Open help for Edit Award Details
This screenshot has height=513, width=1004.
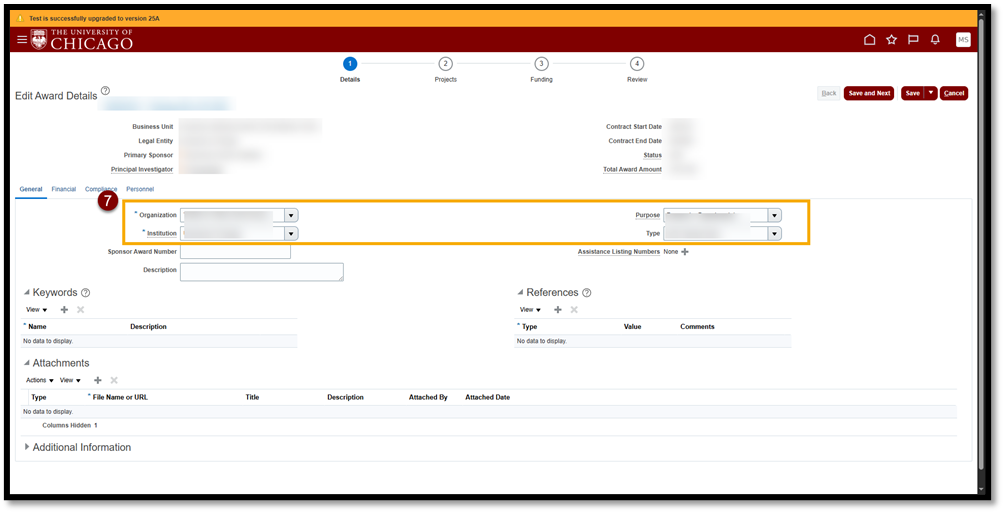pos(106,91)
